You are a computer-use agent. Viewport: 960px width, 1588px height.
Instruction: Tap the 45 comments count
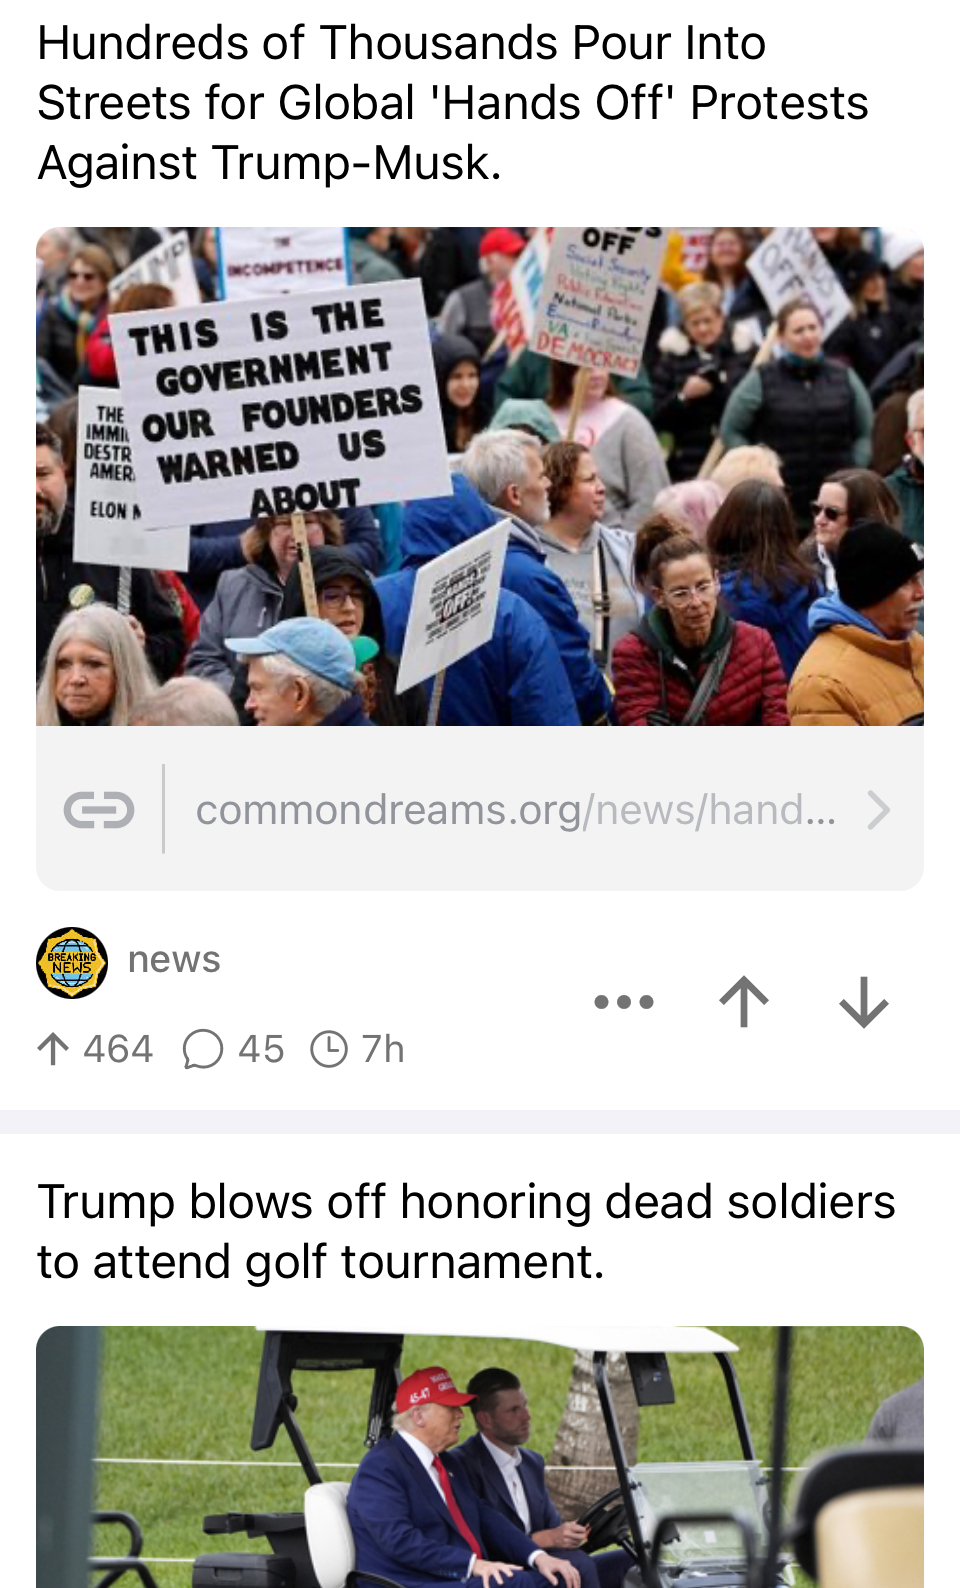(x=261, y=1049)
